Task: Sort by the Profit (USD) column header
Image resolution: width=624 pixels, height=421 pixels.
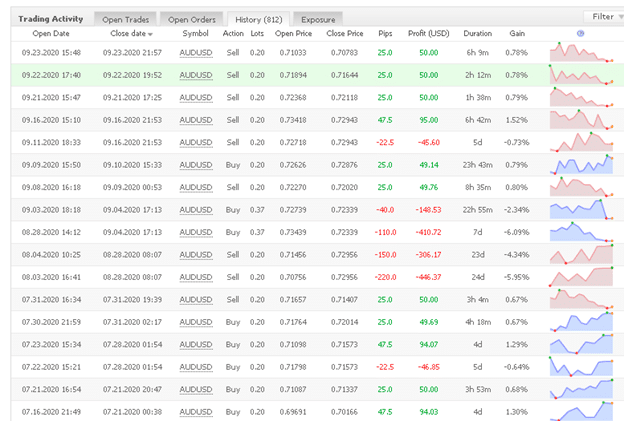Action: (431, 33)
